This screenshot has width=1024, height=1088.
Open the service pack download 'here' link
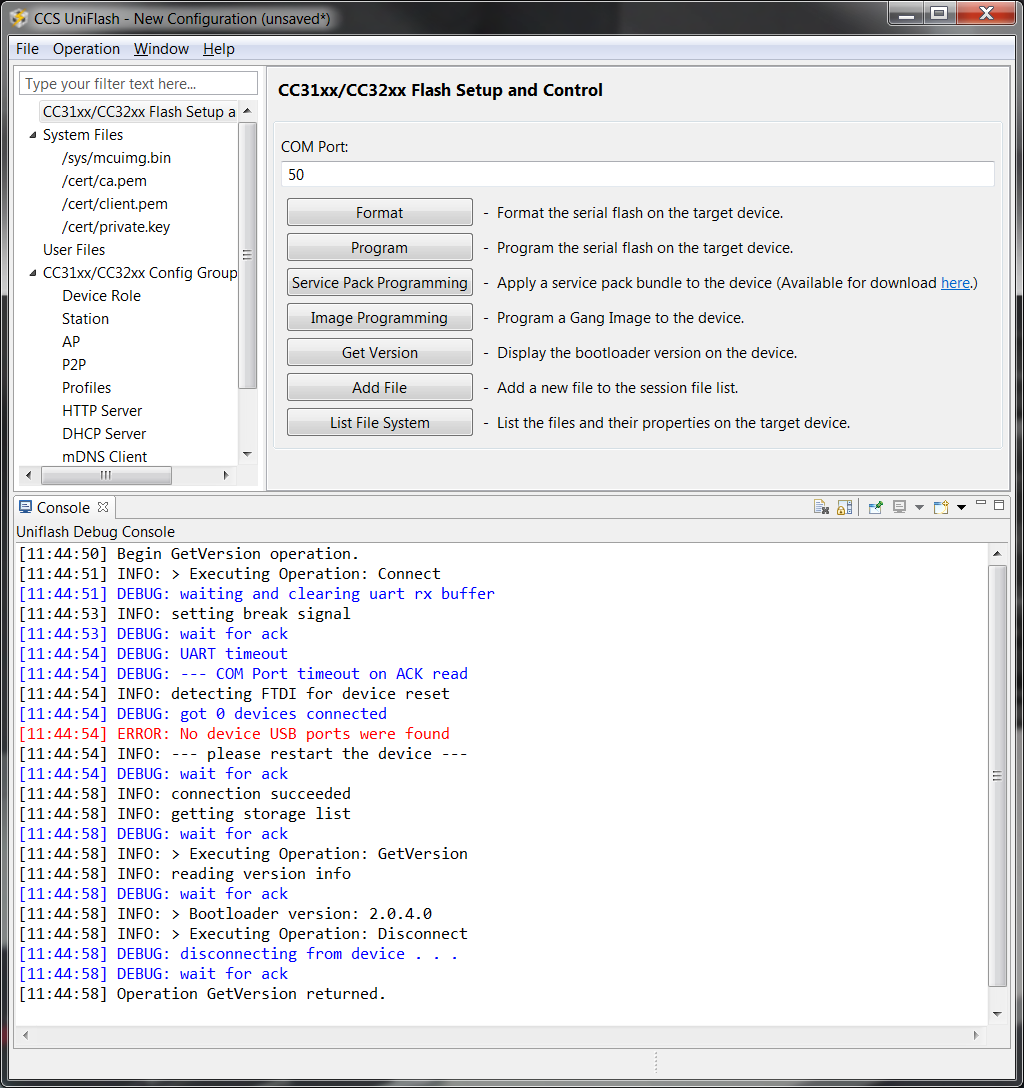pyautogui.click(x=955, y=282)
